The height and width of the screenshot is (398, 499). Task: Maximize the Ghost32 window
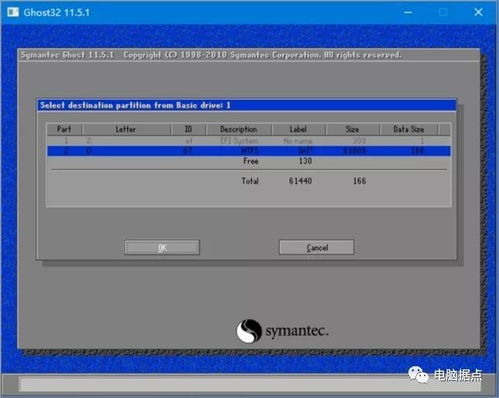[443, 13]
